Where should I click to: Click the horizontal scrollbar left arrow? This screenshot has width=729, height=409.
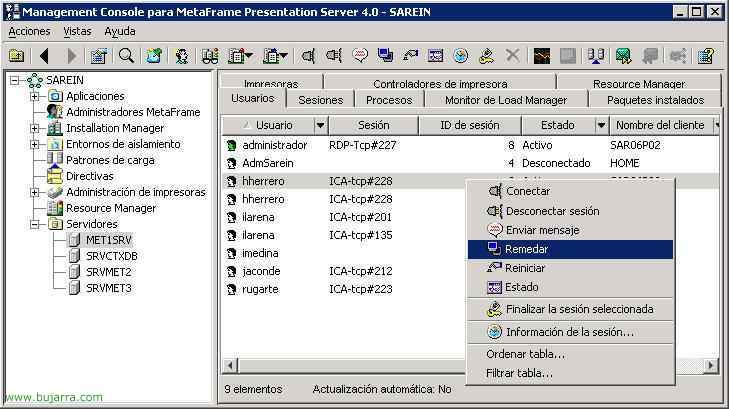coord(230,366)
